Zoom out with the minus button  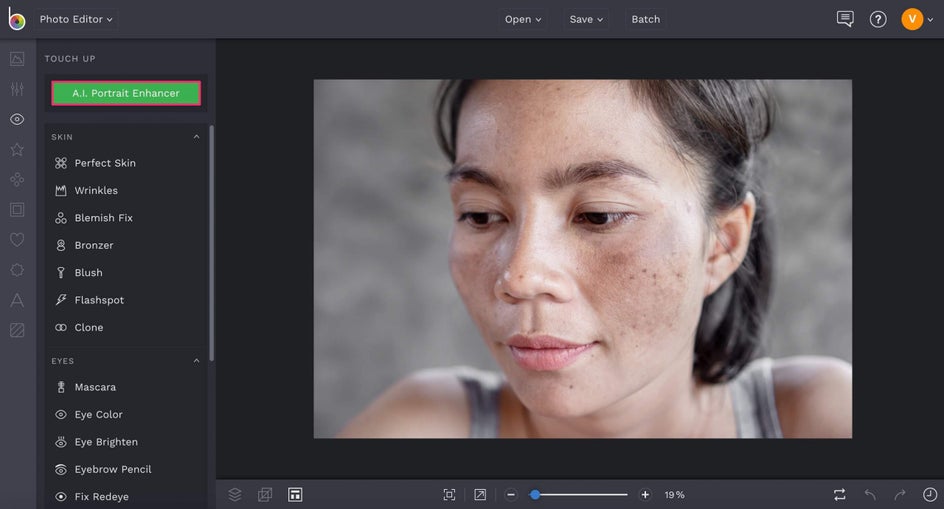(511, 494)
